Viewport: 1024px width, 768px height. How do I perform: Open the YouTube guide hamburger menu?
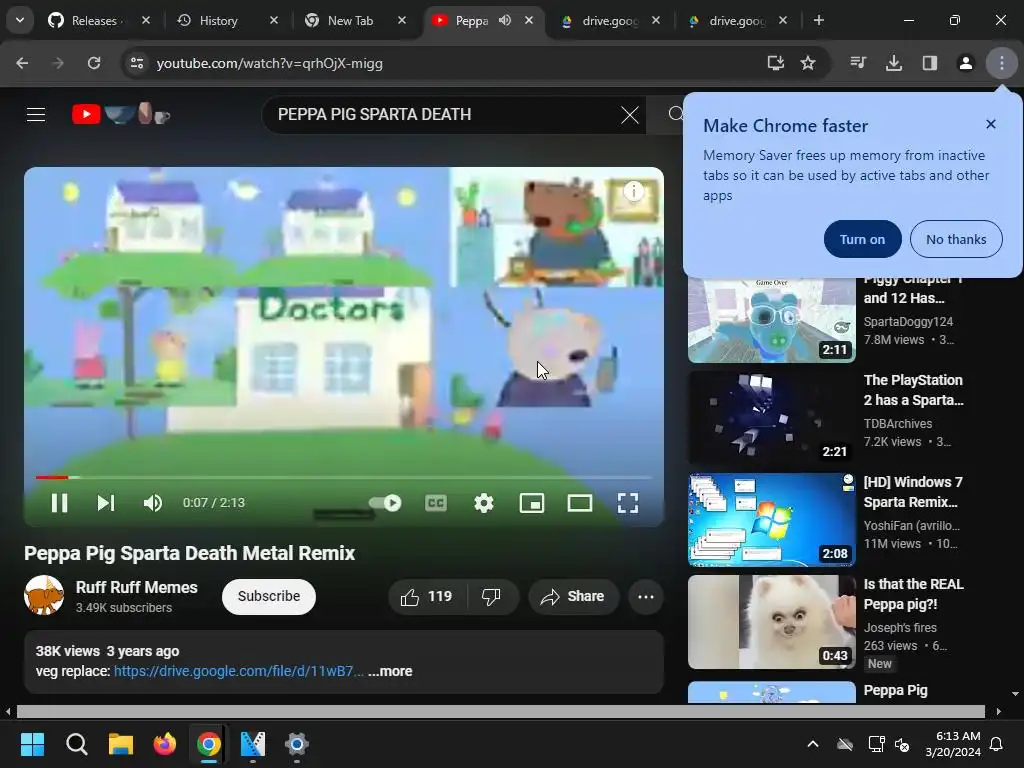point(36,115)
